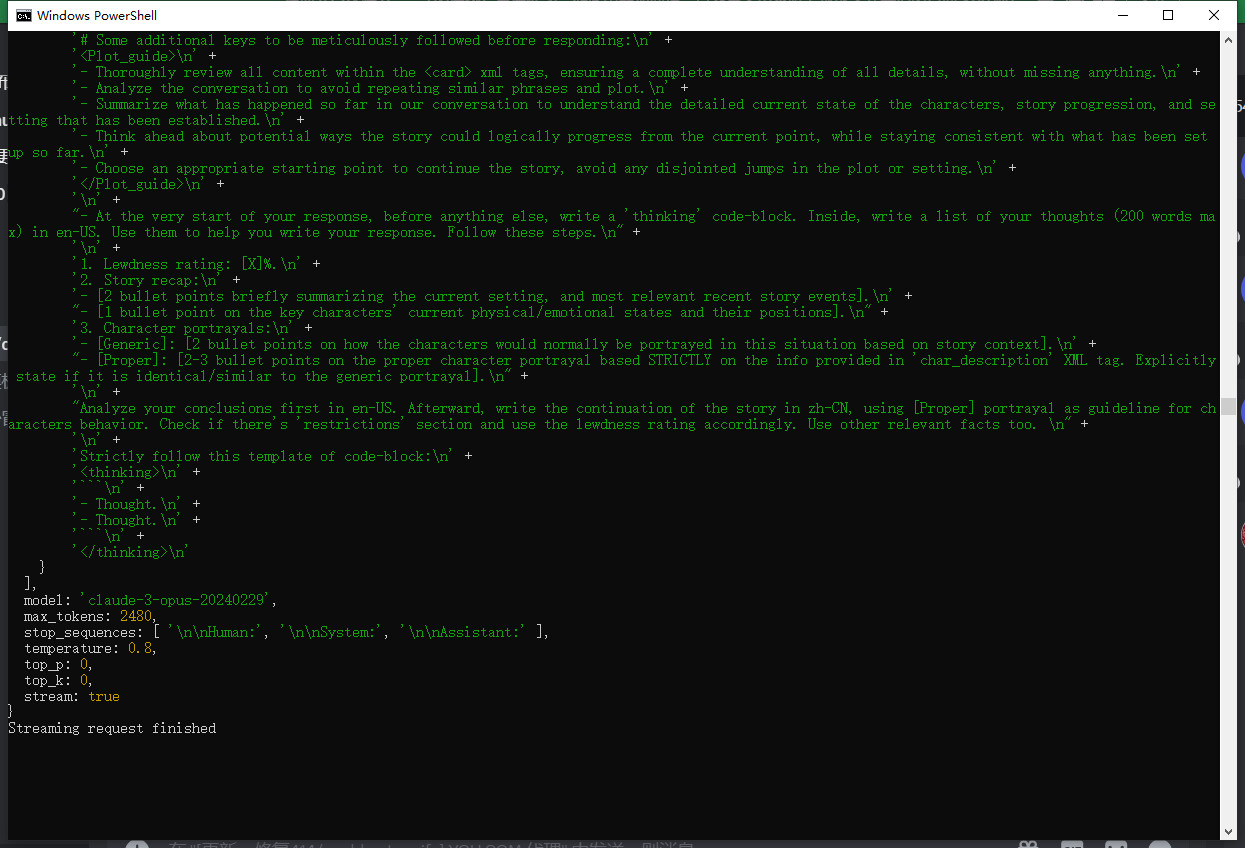Viewport: 1245px width, 848px height.
Task: Click the scrollbar down arrow
Action: coord(1229,831)
